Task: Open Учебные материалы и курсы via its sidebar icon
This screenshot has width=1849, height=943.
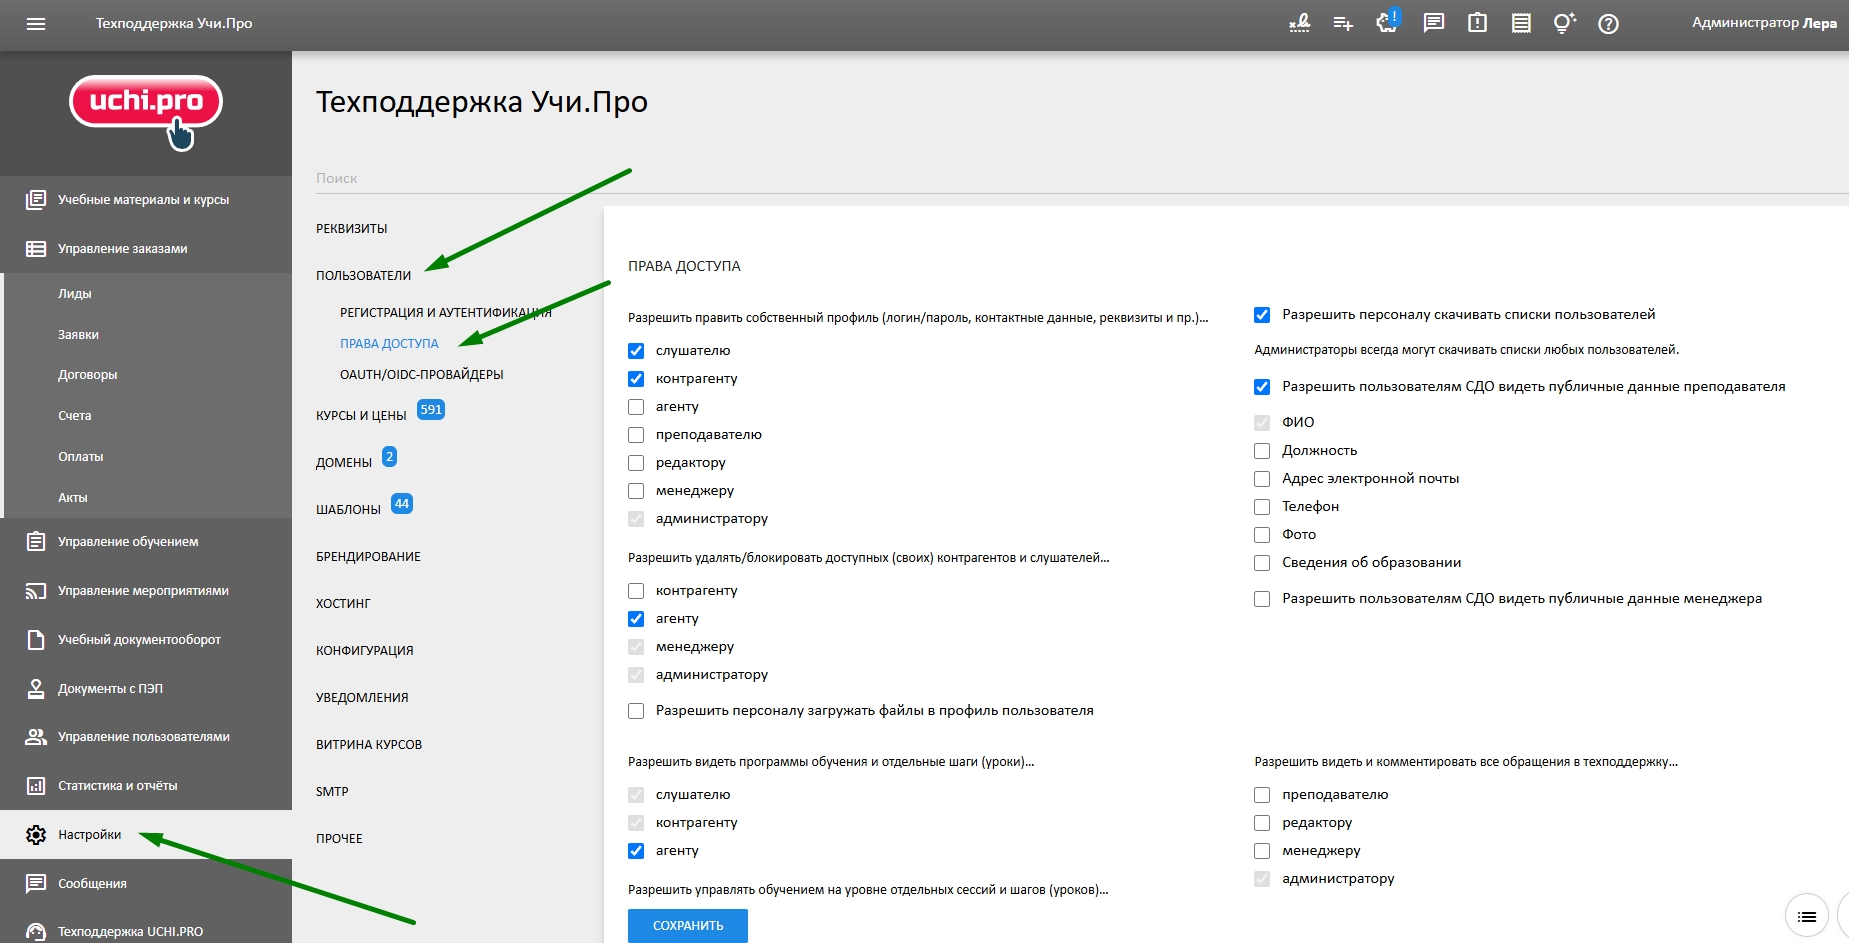Action: click(36, 200)
